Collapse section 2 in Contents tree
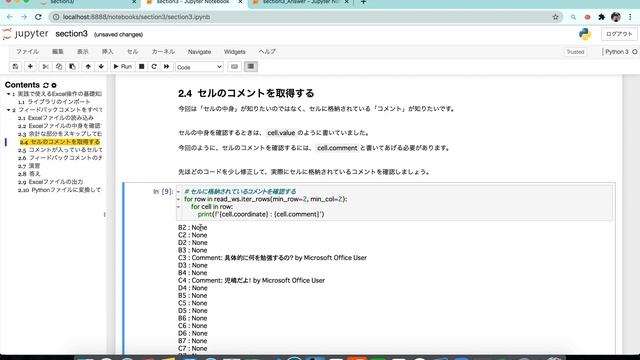This screenshot has height=360, width=640. pyautogui.click(x=8, y=110)
